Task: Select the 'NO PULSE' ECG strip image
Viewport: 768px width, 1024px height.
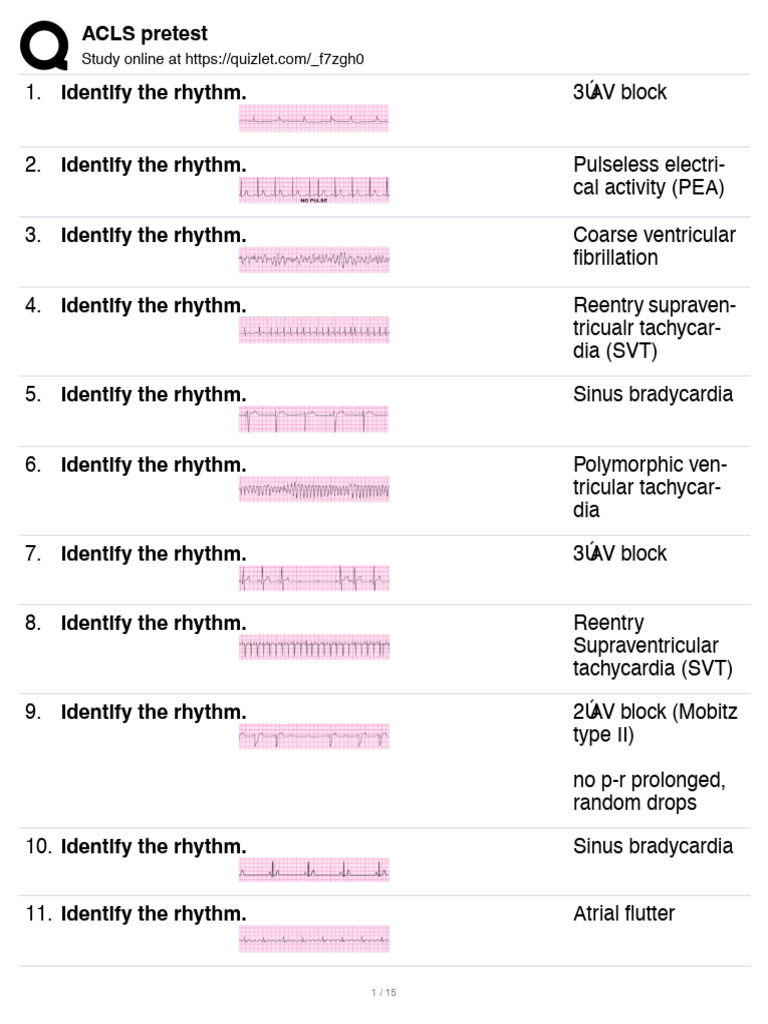Action: [x=313, y=190]
